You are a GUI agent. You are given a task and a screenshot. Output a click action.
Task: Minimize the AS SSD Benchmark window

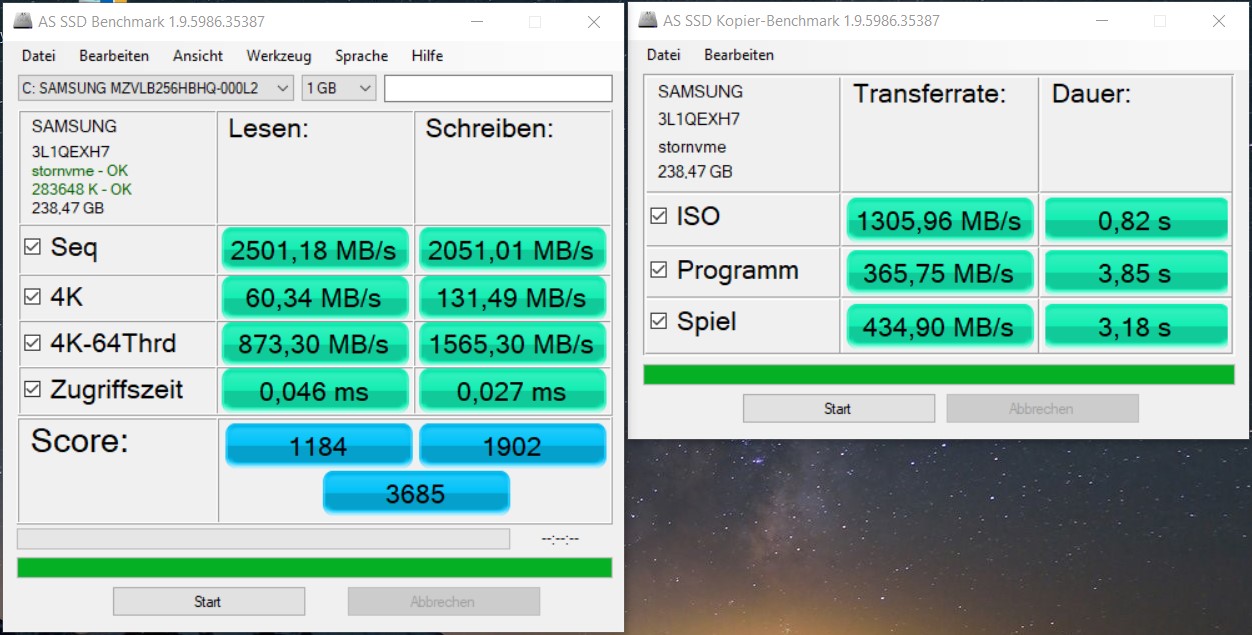pyautogui.click(x=477, y=22)
